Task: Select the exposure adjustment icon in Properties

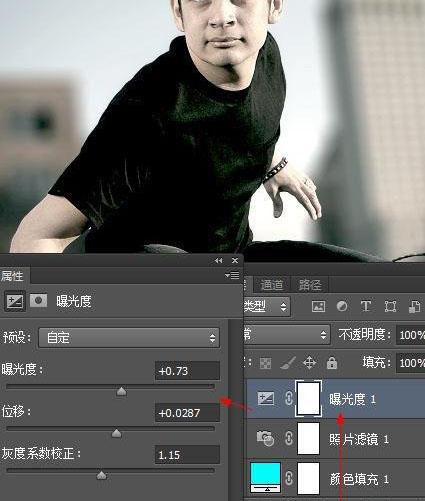Action: (15, 301)
